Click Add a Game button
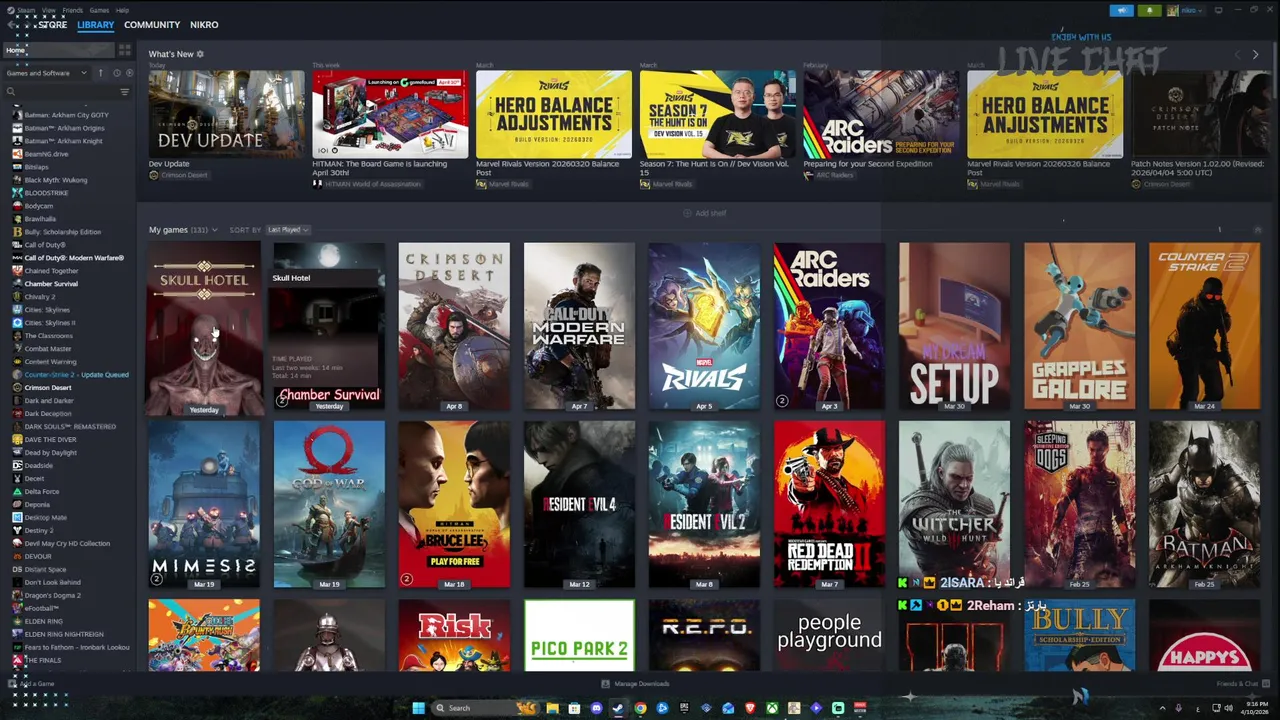 (x=31, y=684)
